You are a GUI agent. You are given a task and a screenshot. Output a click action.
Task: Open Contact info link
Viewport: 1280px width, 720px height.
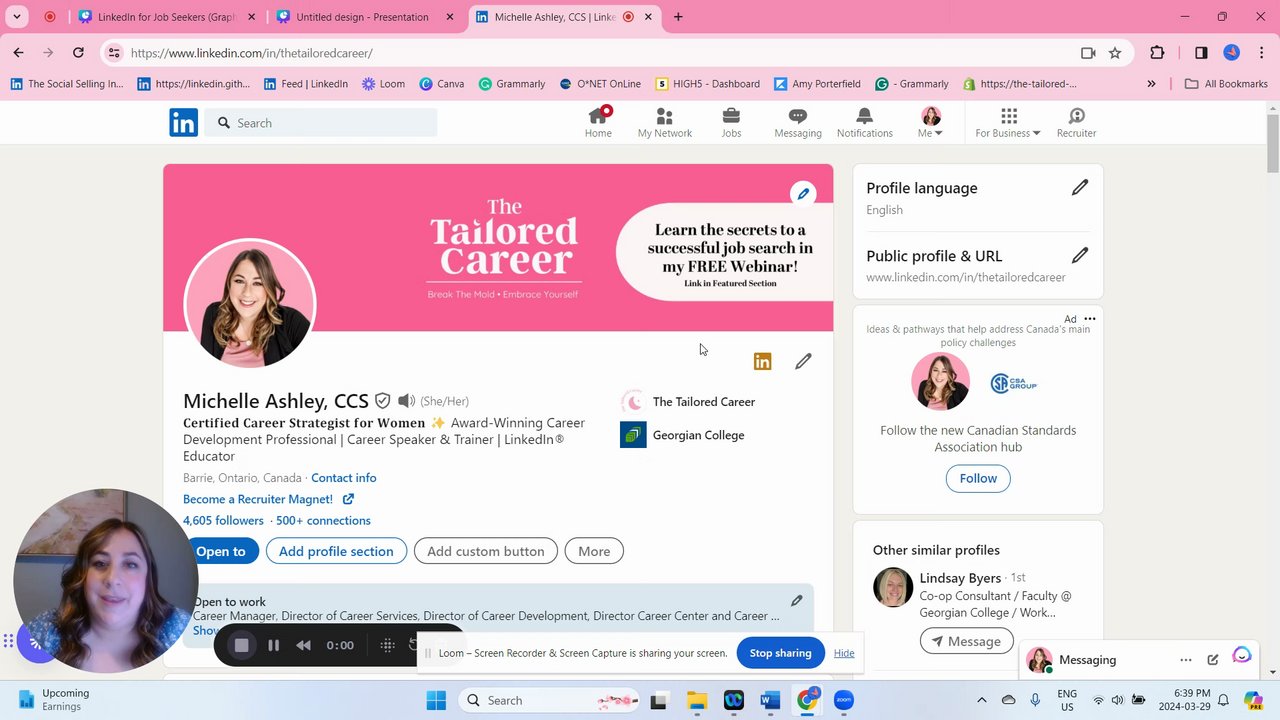pos(343,478)
